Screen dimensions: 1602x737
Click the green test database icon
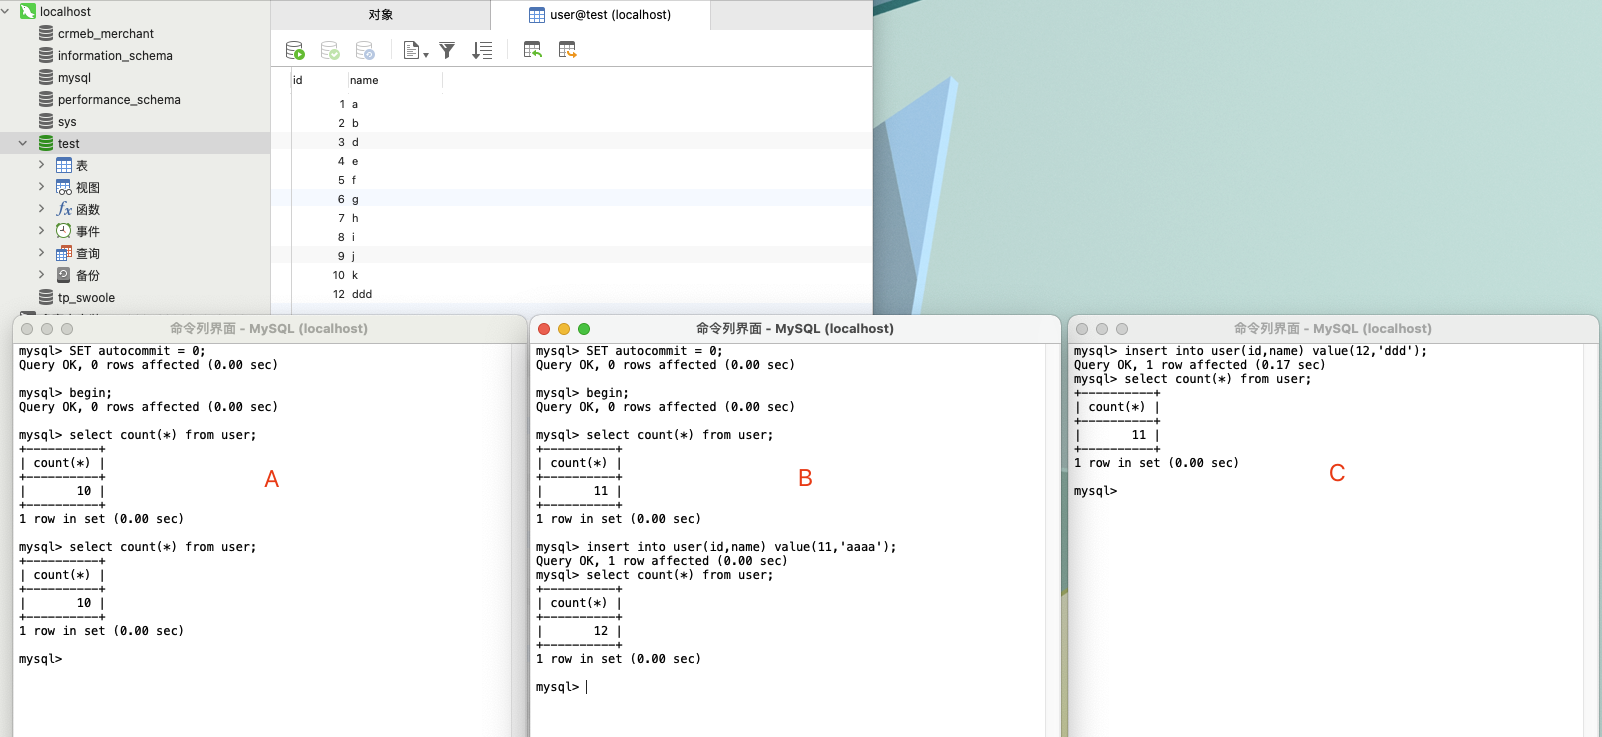[46, 143]
